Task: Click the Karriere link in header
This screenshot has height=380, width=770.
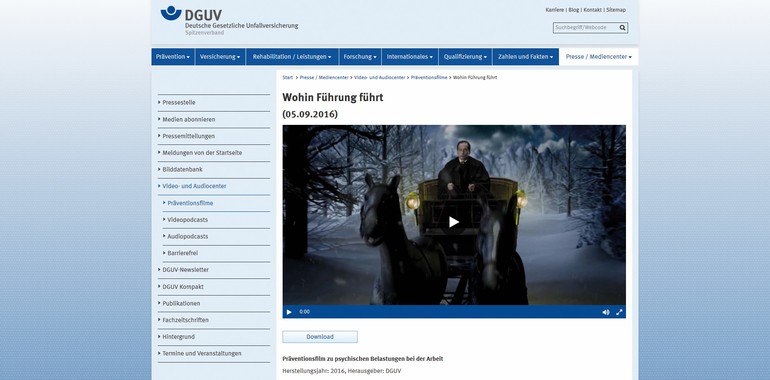Action: 554,10
